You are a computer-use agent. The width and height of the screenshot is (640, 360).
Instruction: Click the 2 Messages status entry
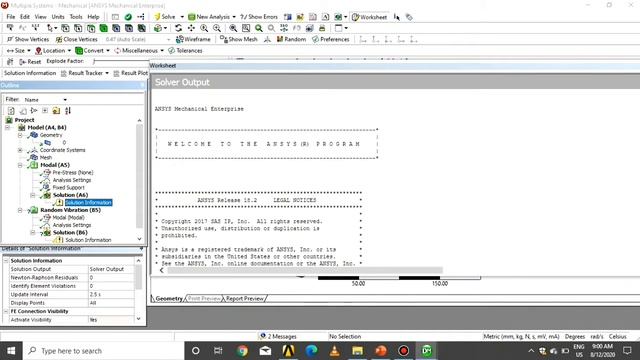coord(278,336)
